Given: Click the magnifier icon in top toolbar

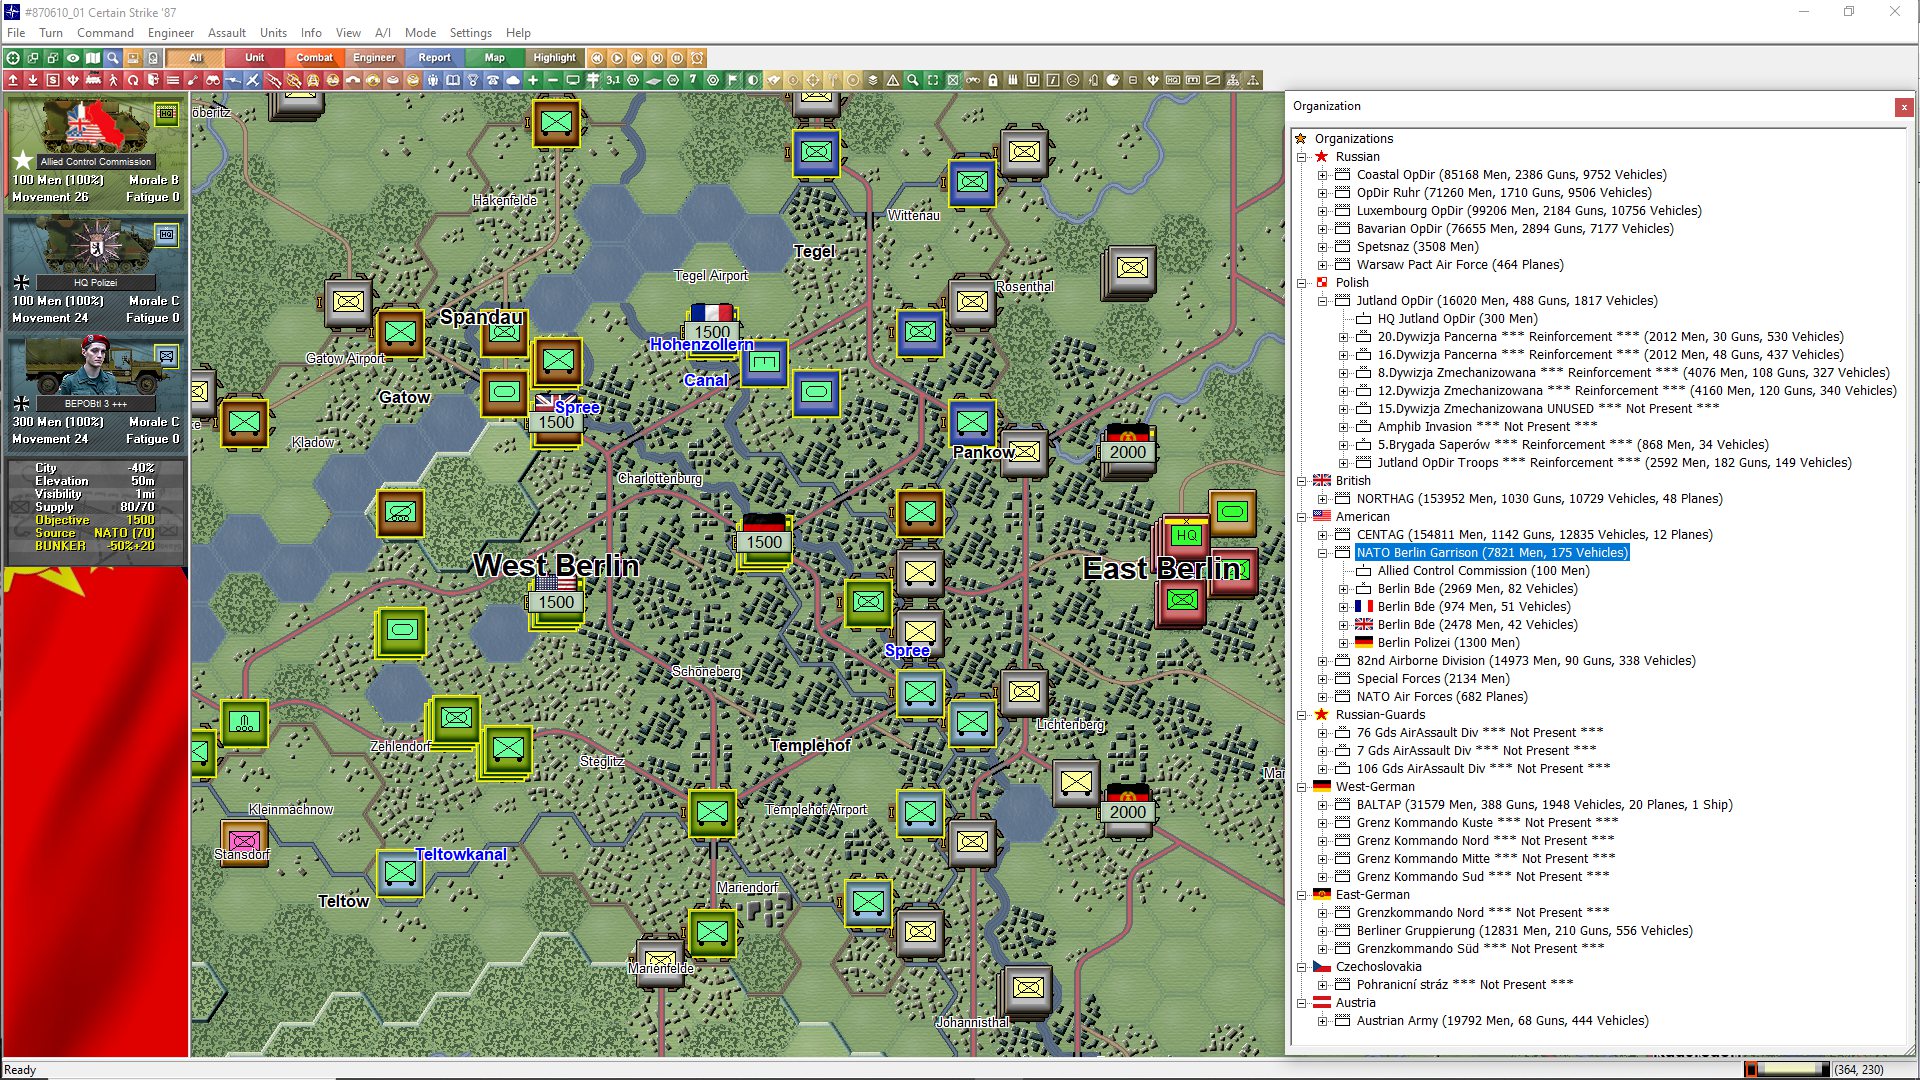Looking at the screenshot, I should (x=113, y=58).
